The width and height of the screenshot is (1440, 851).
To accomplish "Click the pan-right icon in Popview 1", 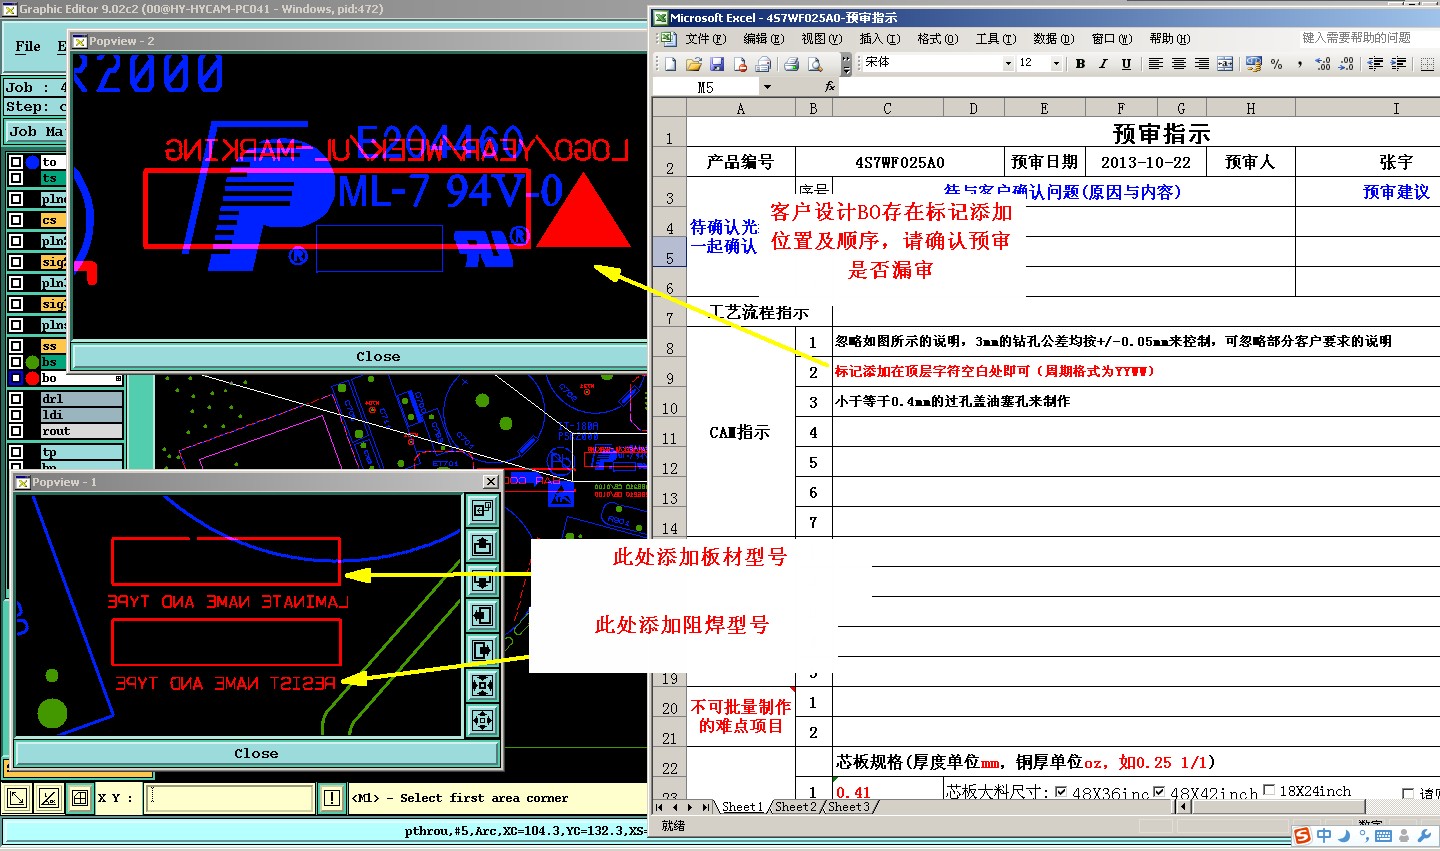I will click(x=482, y=651).
